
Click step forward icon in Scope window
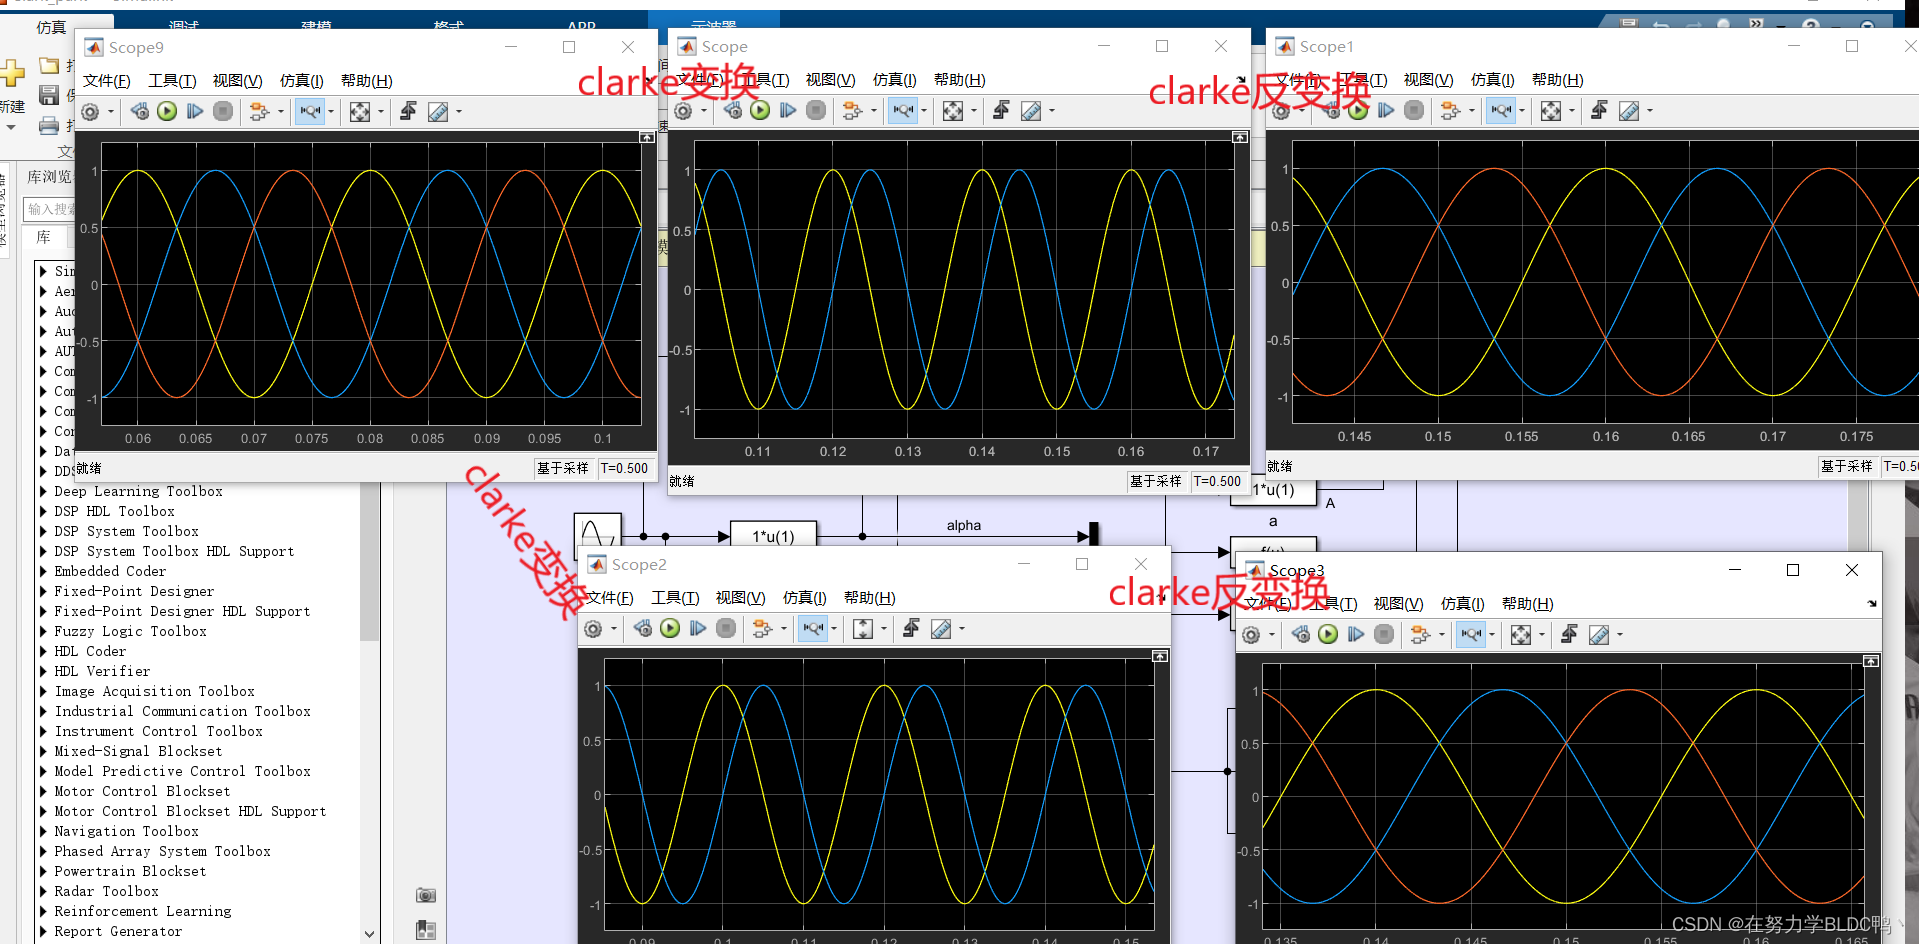point(788,111)
